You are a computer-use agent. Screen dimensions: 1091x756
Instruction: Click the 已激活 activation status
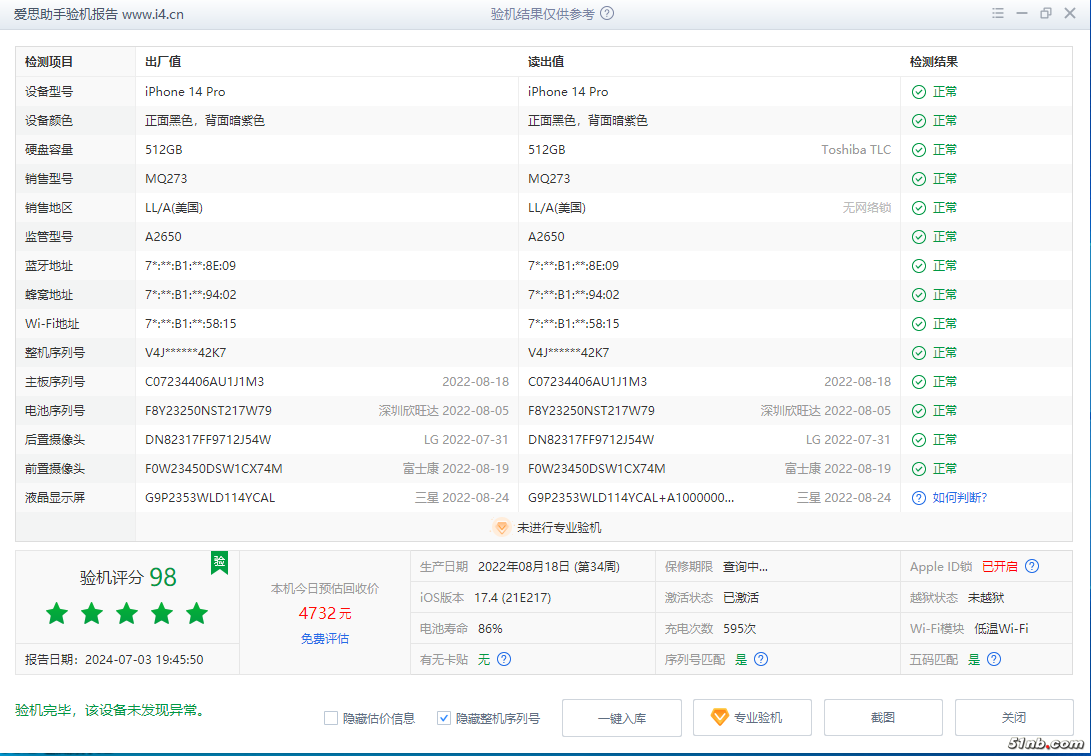point(740,598)
